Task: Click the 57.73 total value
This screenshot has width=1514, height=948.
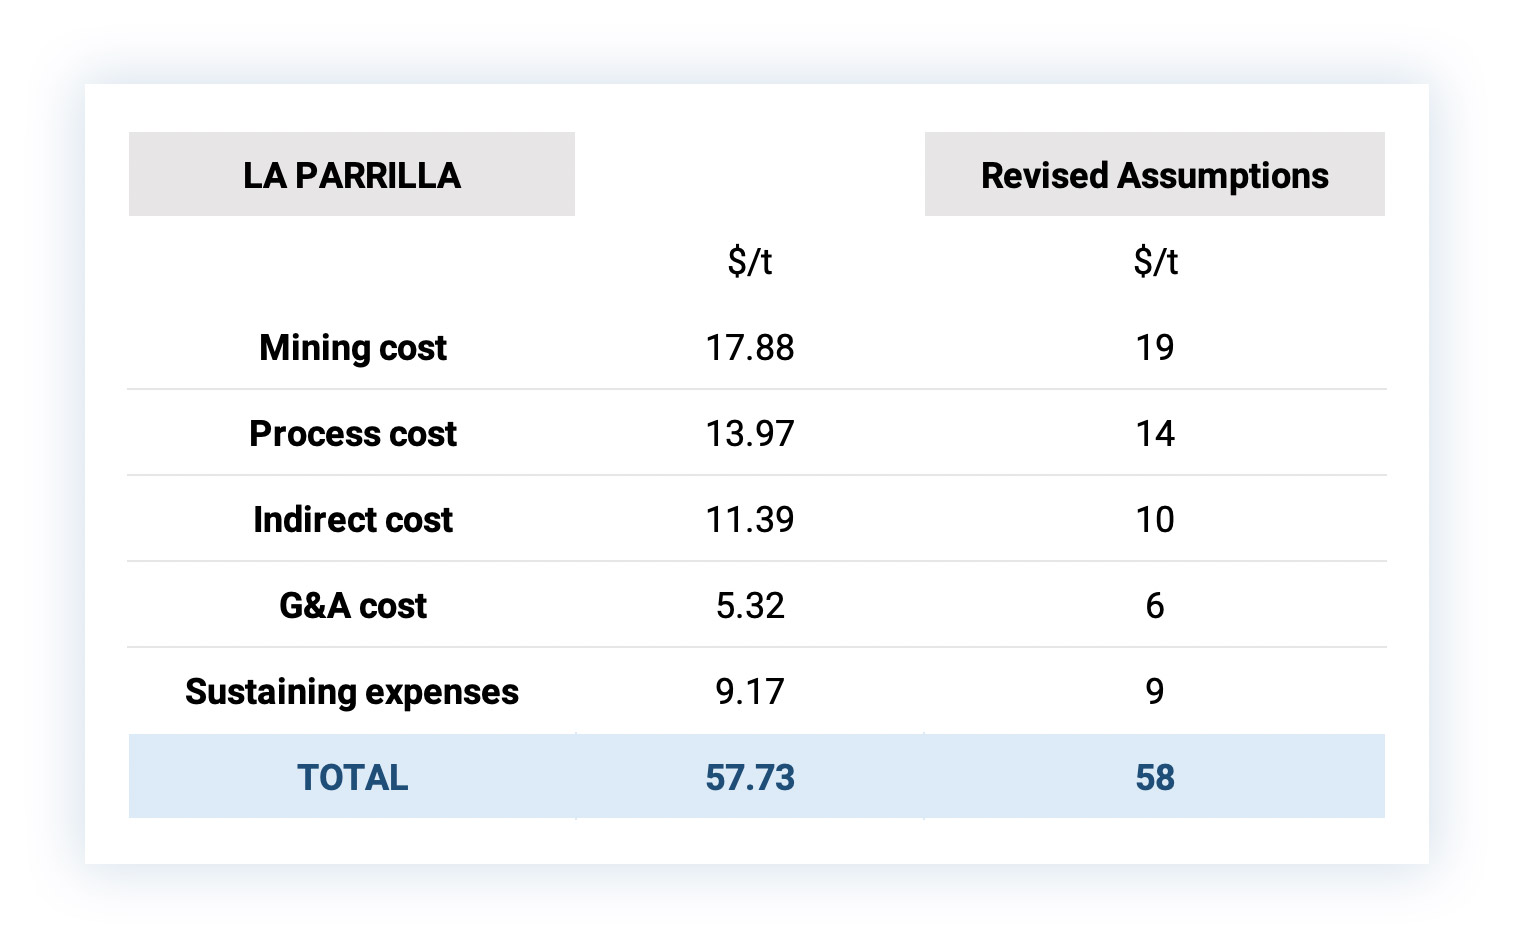Action: click(x=750, y=778)
